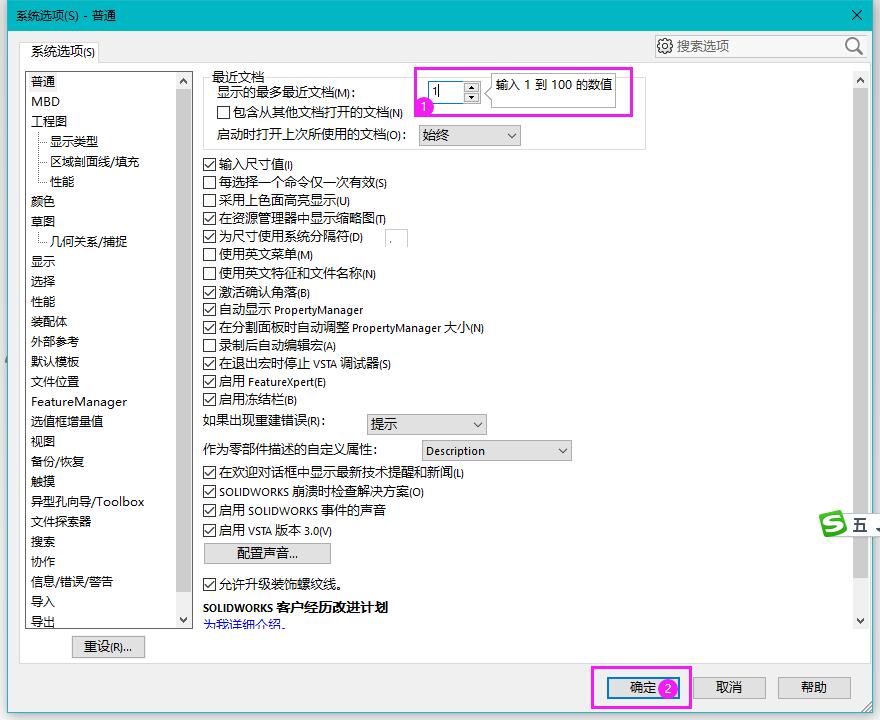880x720 pixels.
Task: Enable 使用英文菜单 checkbox
Action: pos(209,255)
